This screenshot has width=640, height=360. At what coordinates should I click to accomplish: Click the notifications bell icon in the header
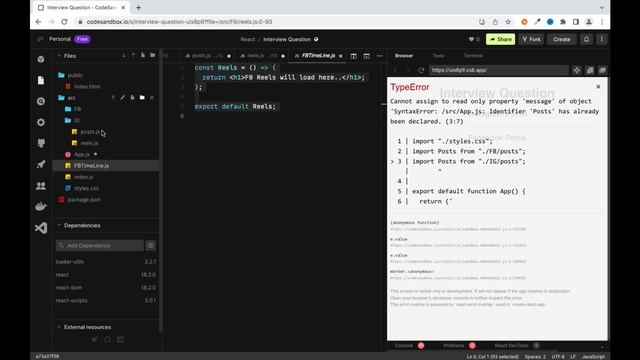pos(587,39)
